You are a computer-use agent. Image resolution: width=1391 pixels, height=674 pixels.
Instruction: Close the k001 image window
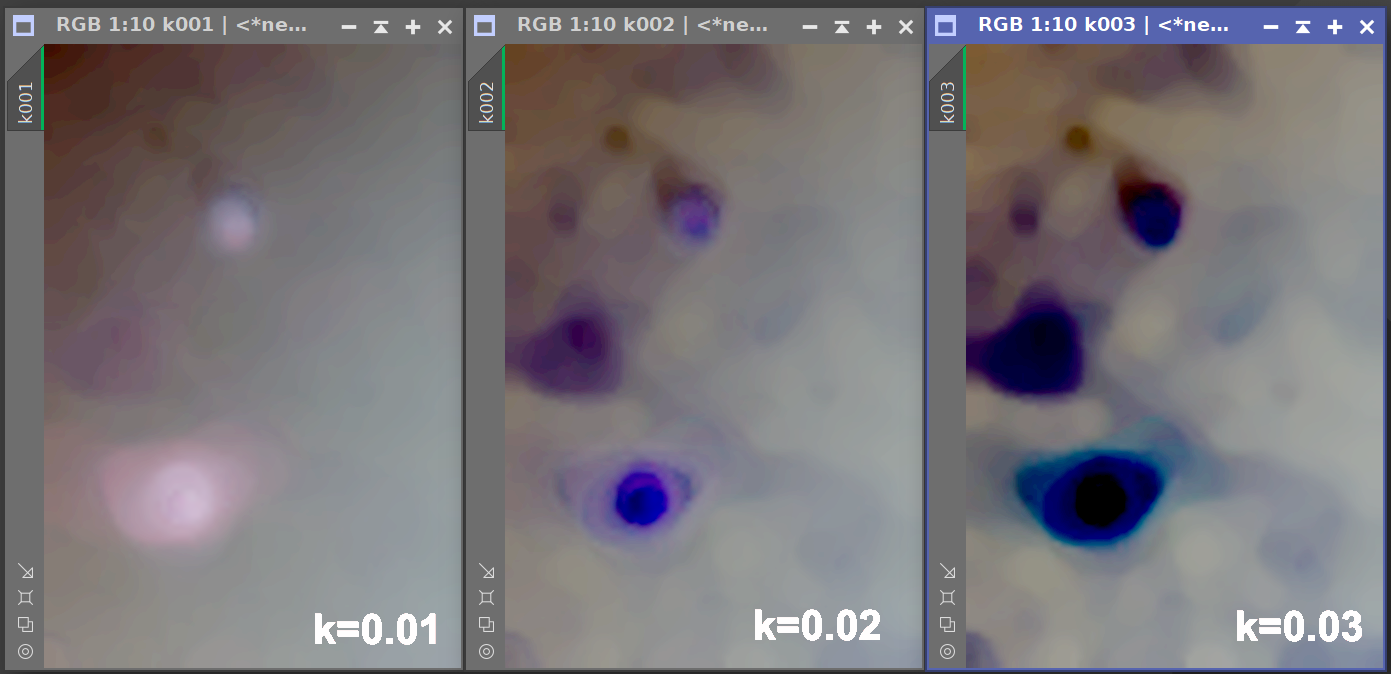point(445,27)
